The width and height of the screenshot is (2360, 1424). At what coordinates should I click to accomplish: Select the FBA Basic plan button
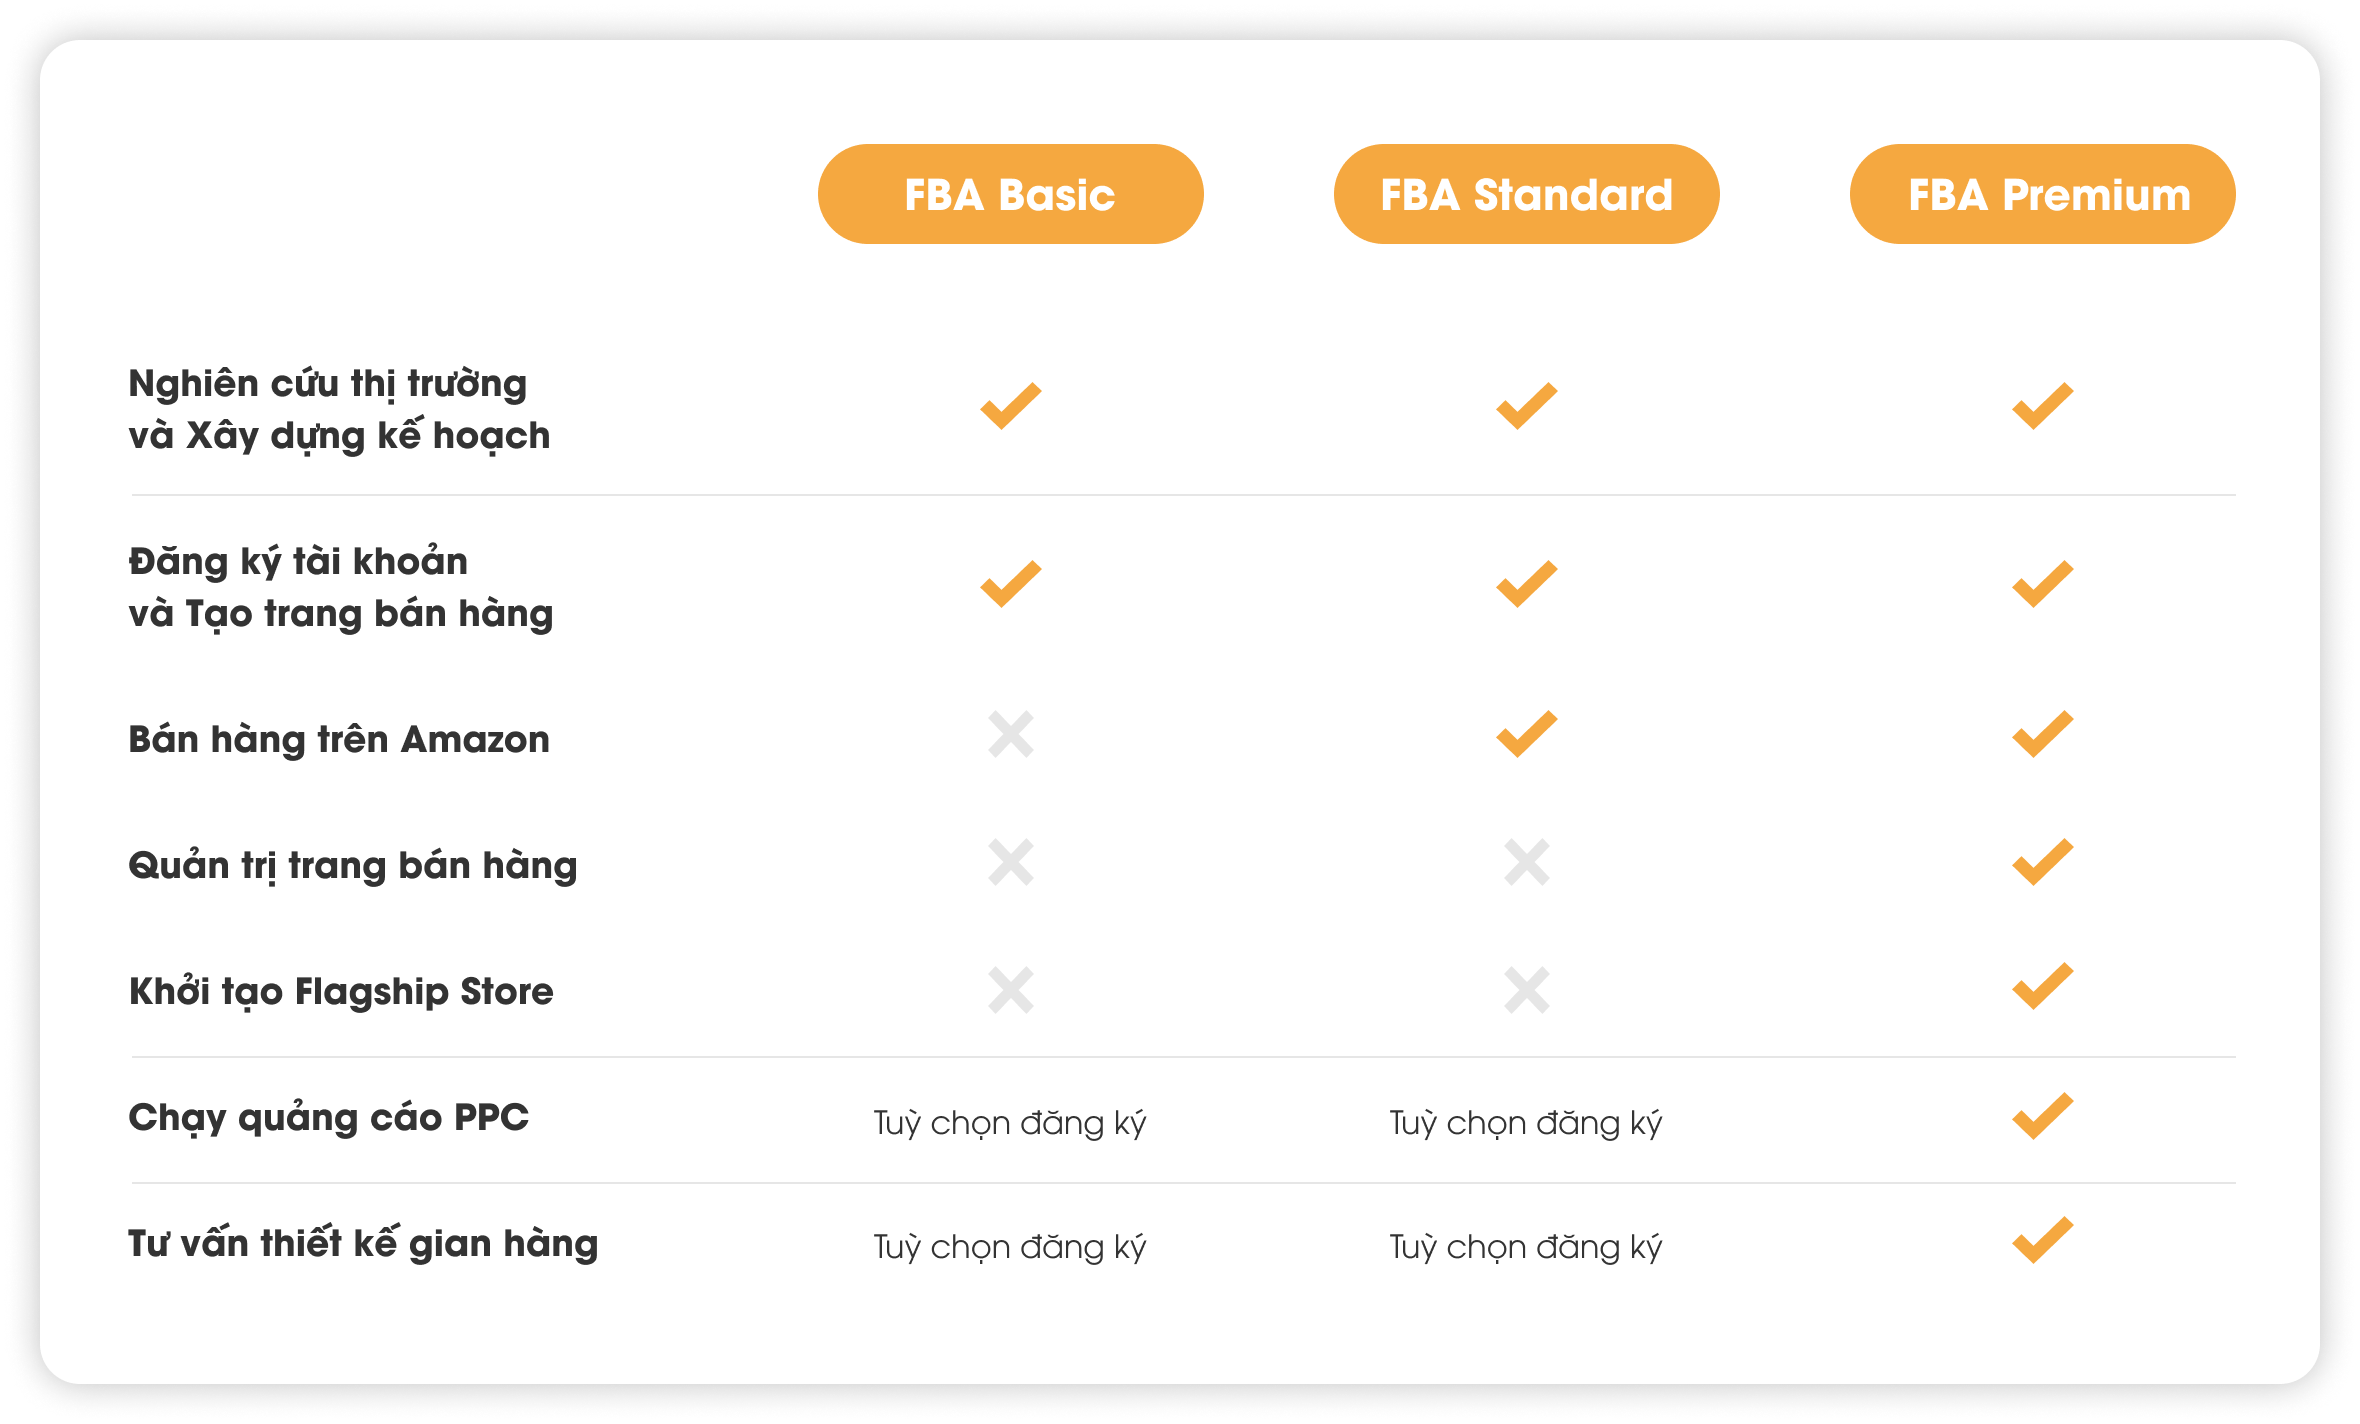click(x=1010, y=194)
